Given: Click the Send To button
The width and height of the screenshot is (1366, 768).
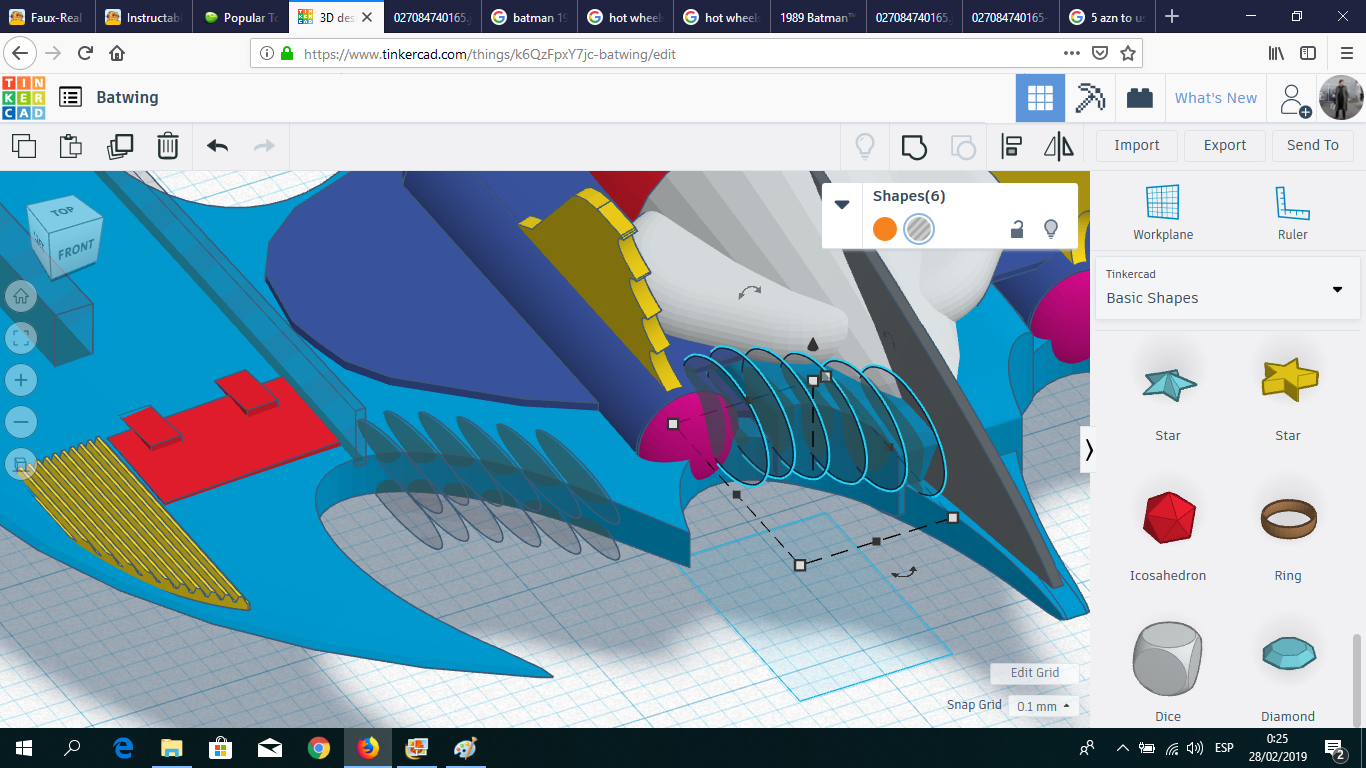Looking at the screenshot, I should point(1313,145).
